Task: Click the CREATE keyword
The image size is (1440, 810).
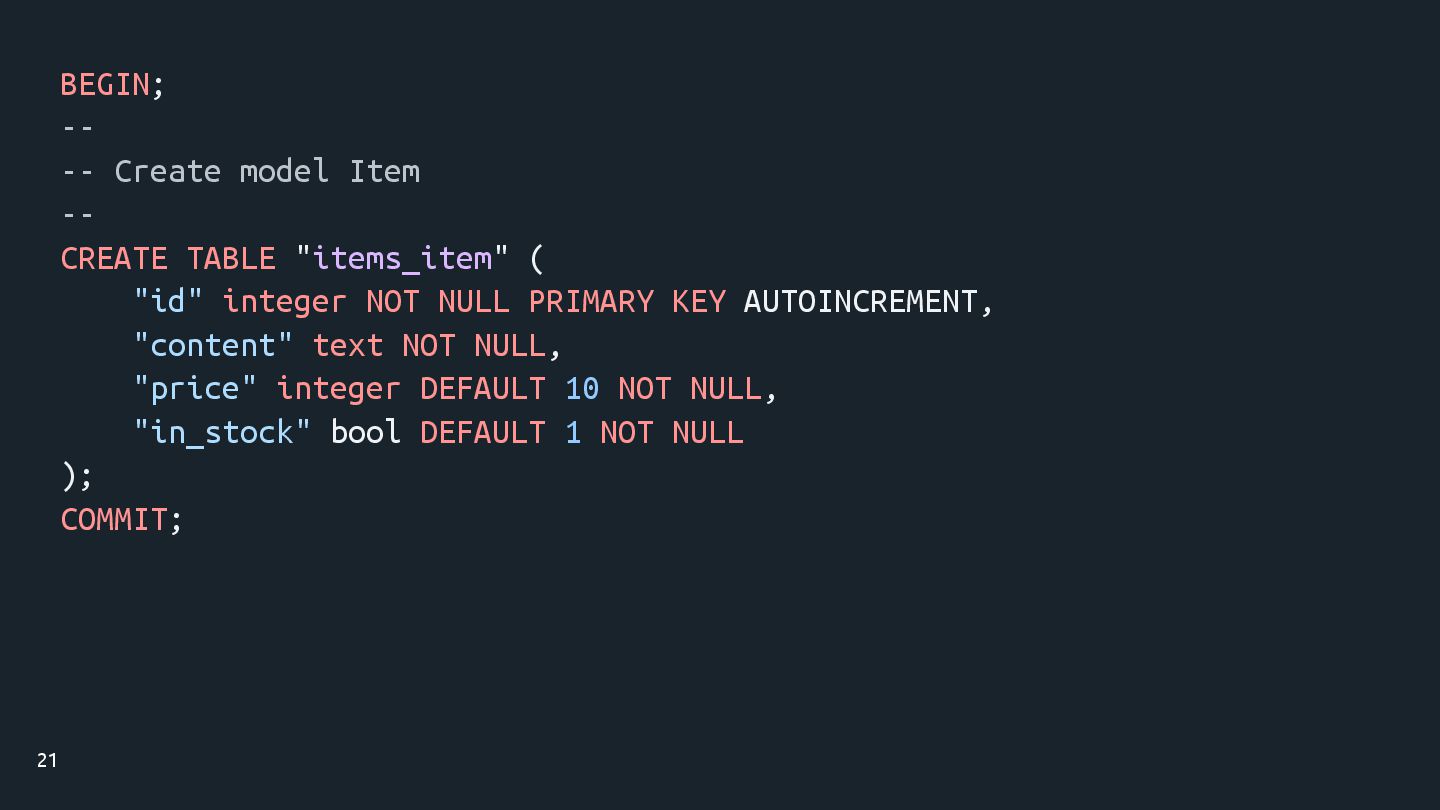Action: click(114, 258)
